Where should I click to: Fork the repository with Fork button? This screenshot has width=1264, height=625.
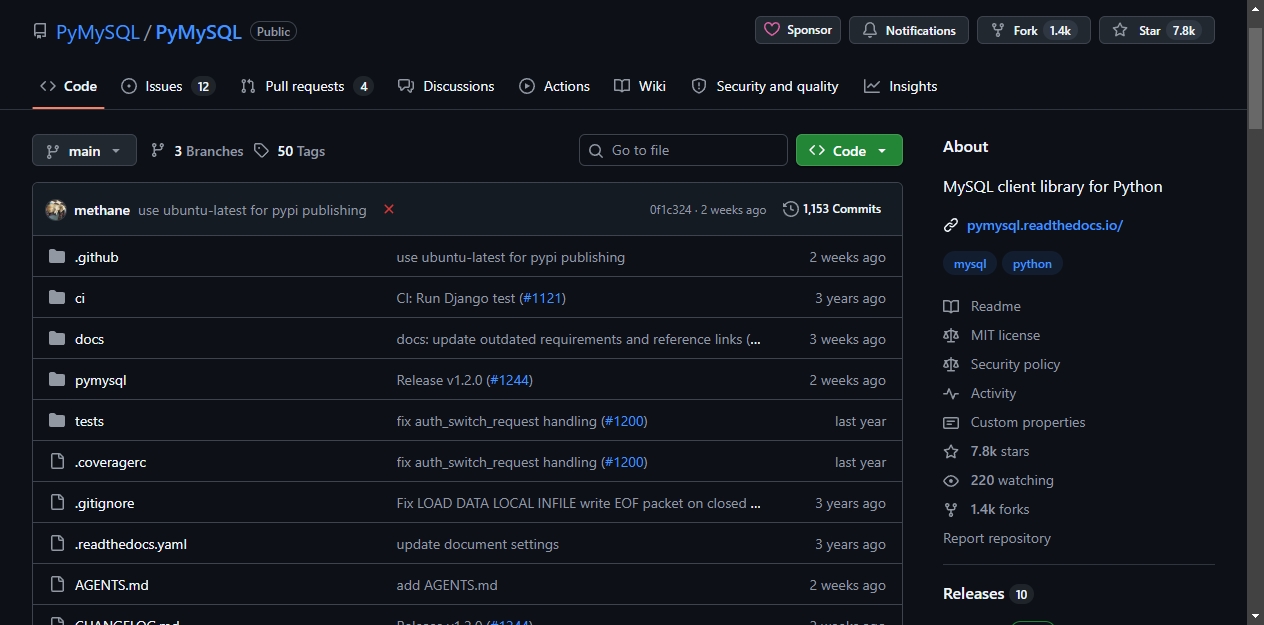pyautogui.click(x=1033, y=30)
